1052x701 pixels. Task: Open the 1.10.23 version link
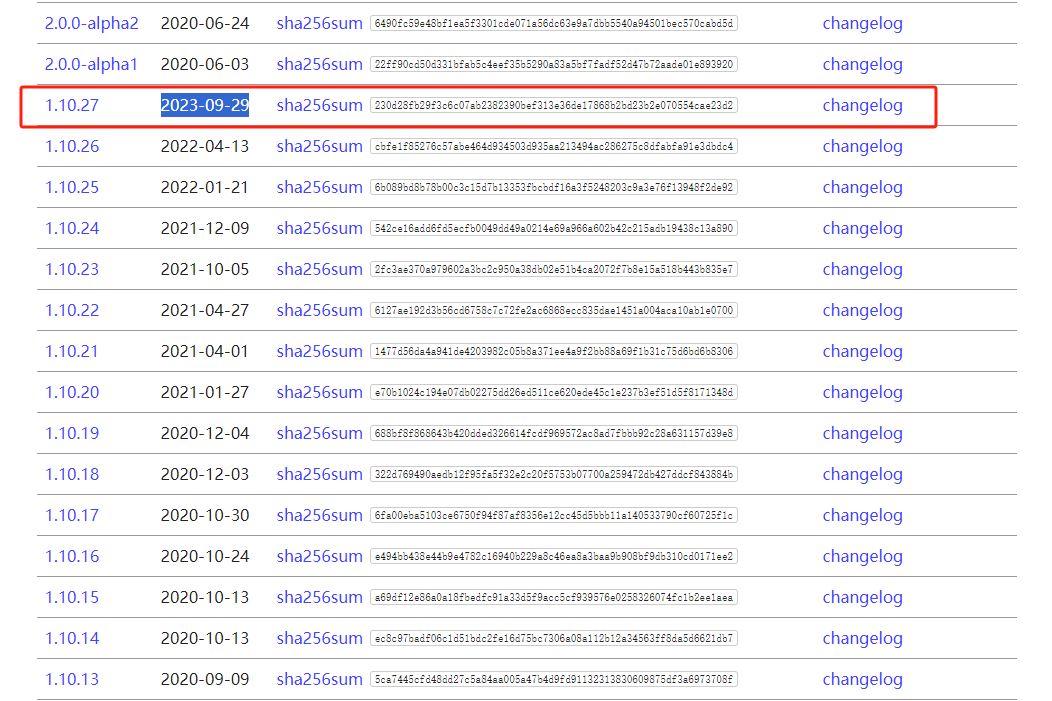(72, 269)
